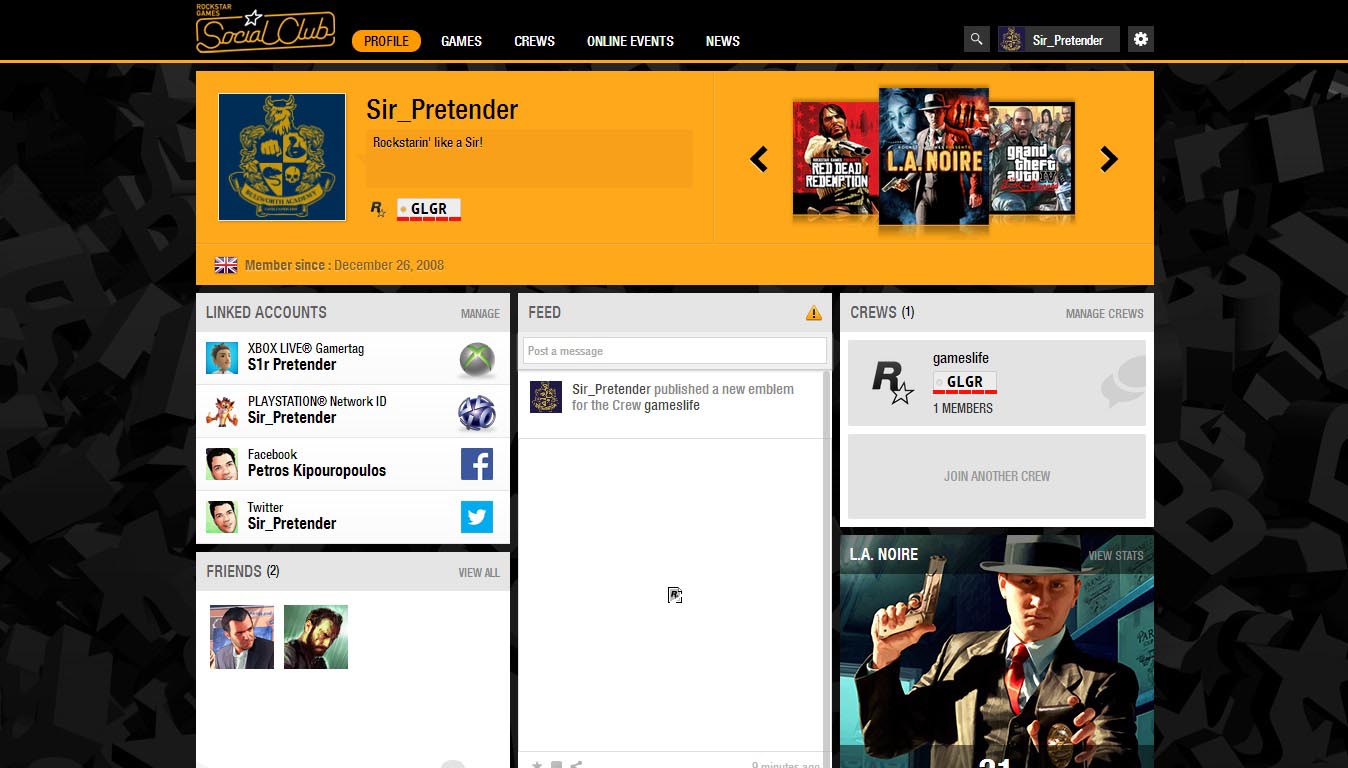Click the Facebook account profile photo
The width and height of the screenshot is (1348, 768).
[x=222, y=464]
